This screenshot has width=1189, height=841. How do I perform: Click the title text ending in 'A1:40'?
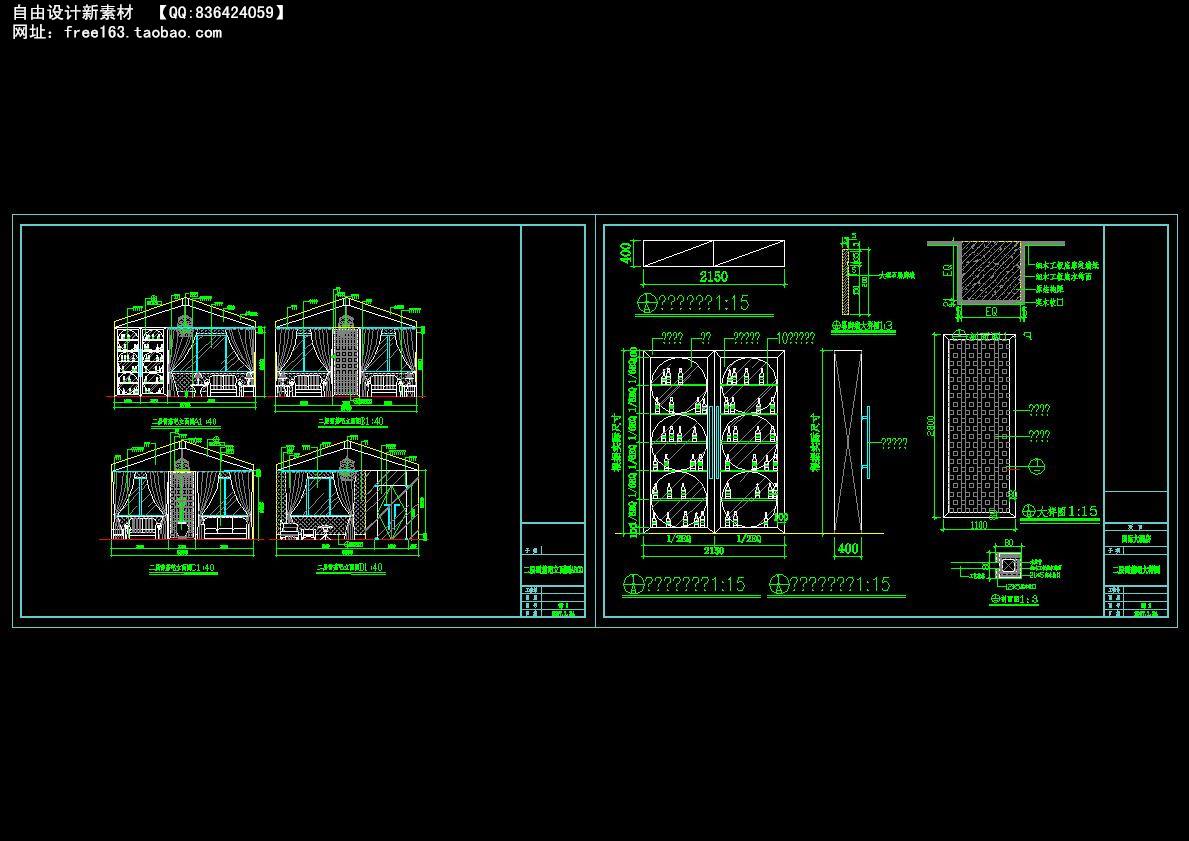[184, 421]
